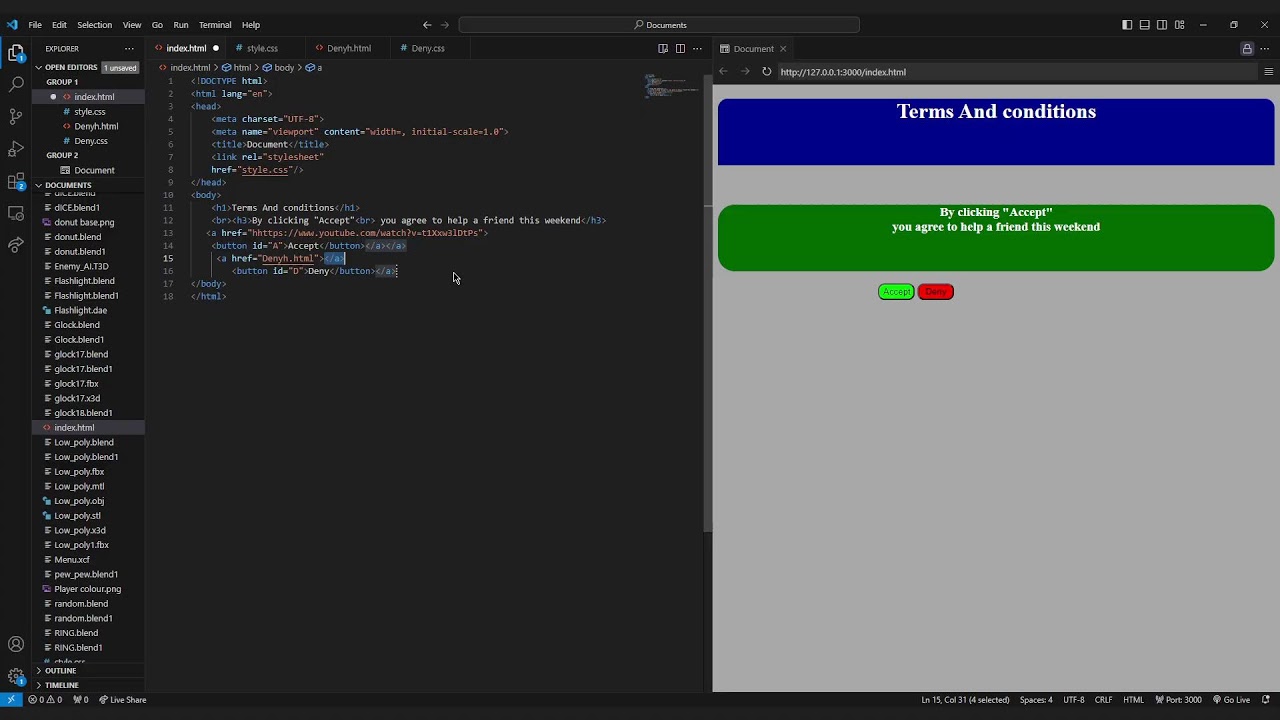This screenshot has height=720, width=1280.
Task: Click Ln 15, Col 31 cursor position indicator
Action: 965,700
